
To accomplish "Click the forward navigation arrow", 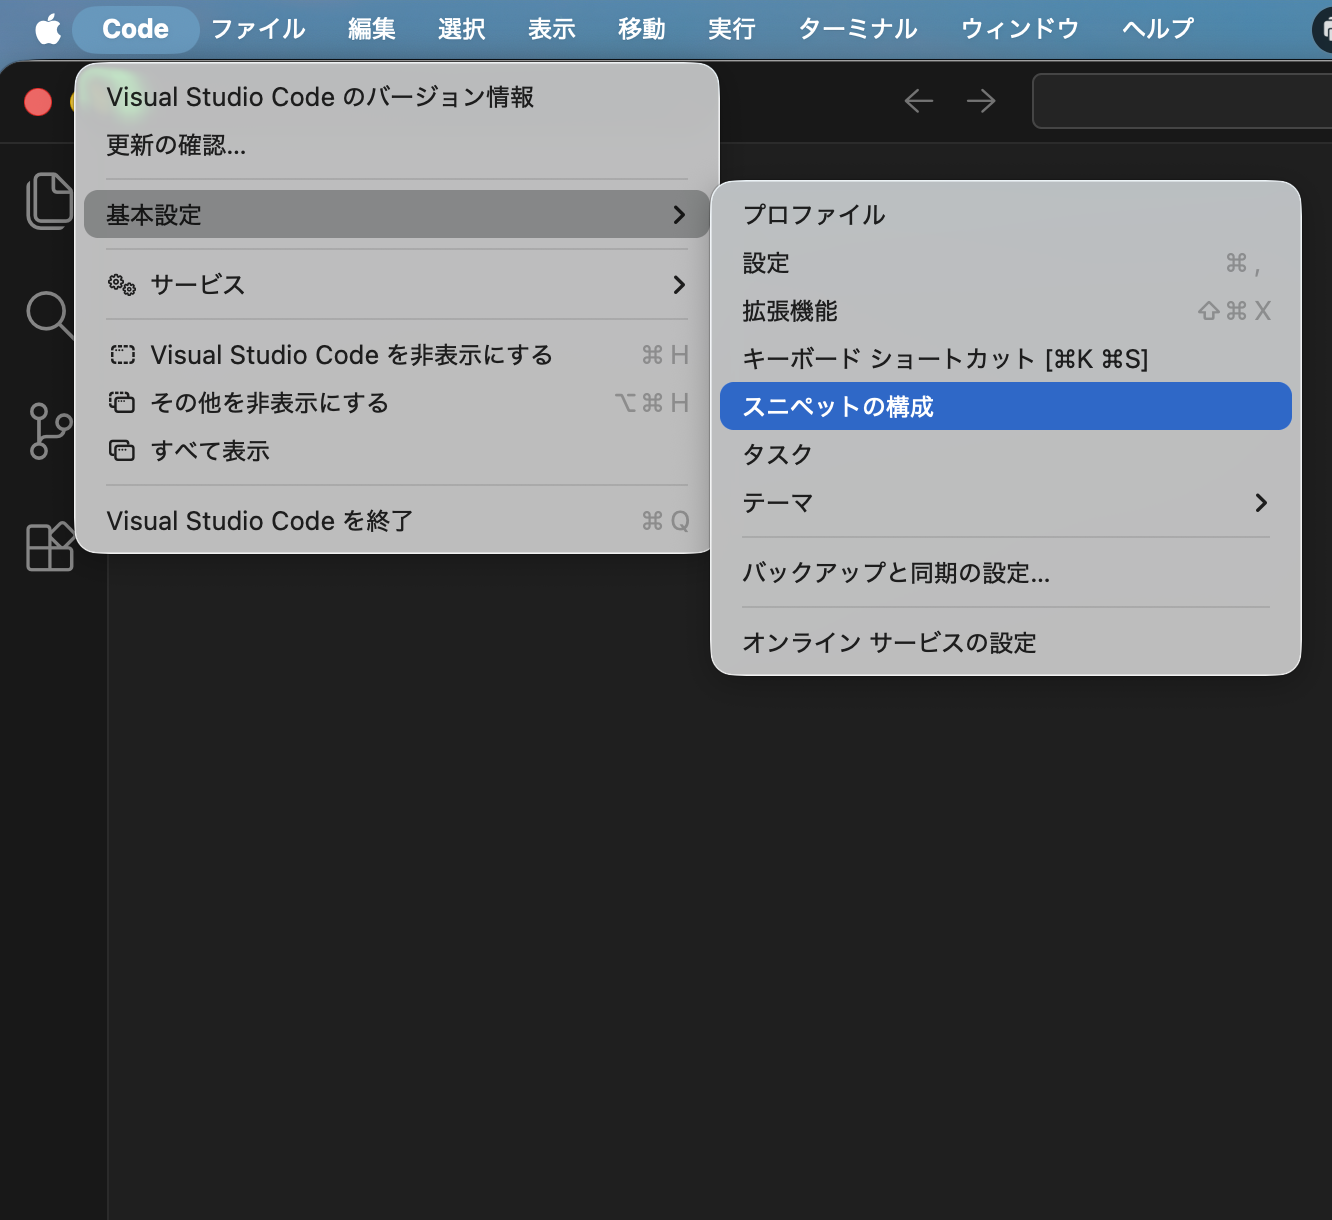I will (980, 100).
